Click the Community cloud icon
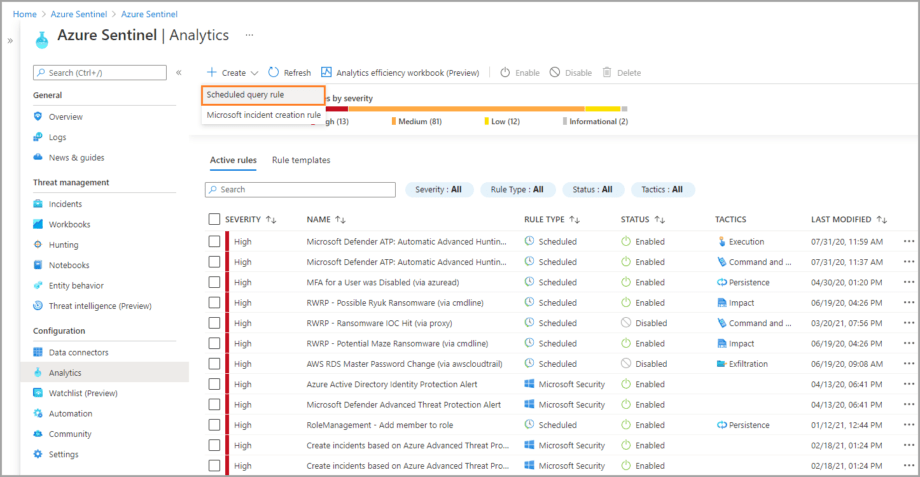920x477 pixels. pos(38,434)
